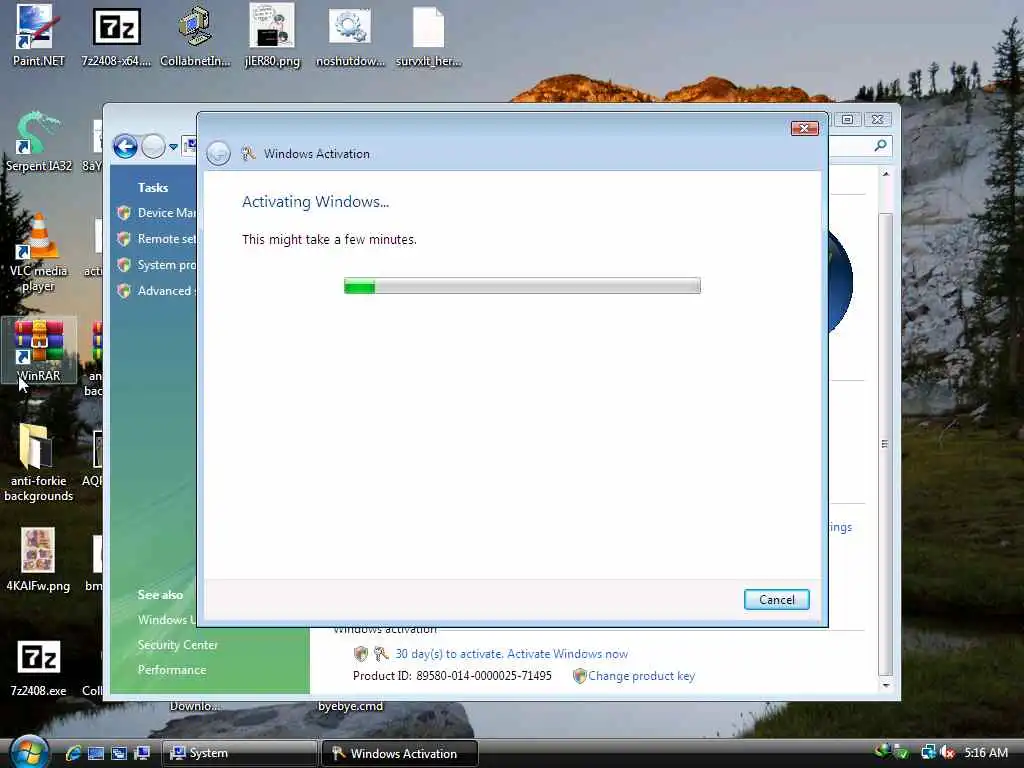Screen dimensions: 1024x768
Task: Open Windows Update under See also
Action: (167, 619)
